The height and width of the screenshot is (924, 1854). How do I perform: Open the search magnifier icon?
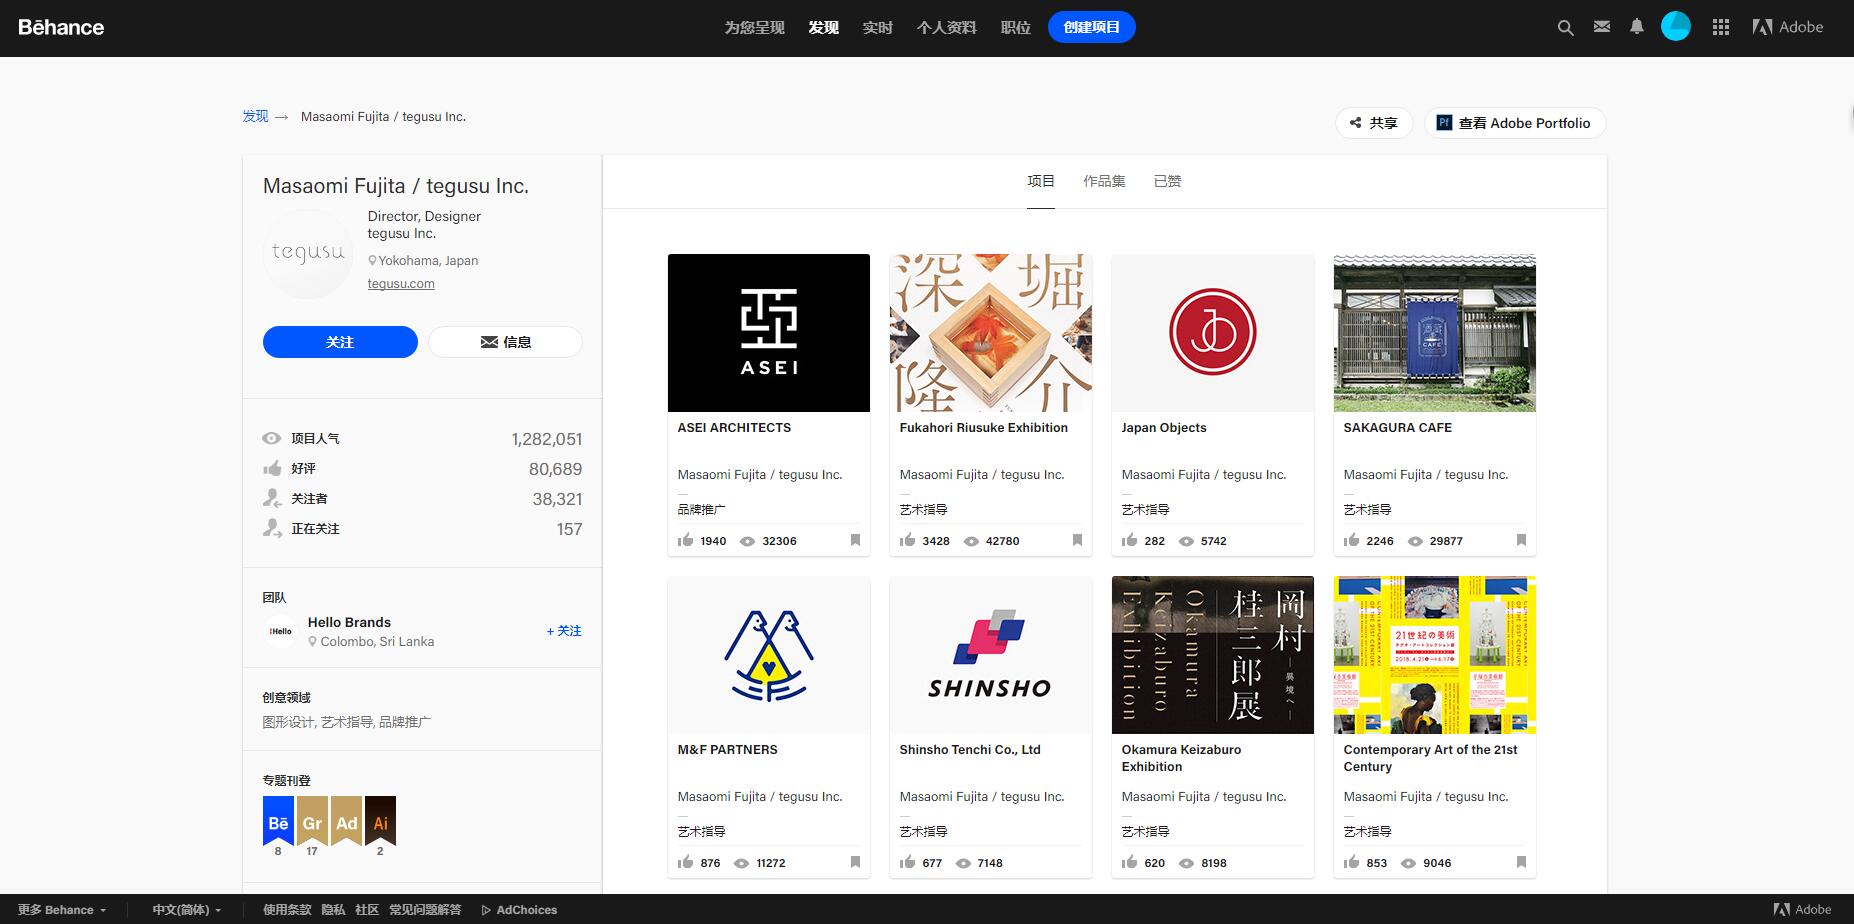(1566, 28)
